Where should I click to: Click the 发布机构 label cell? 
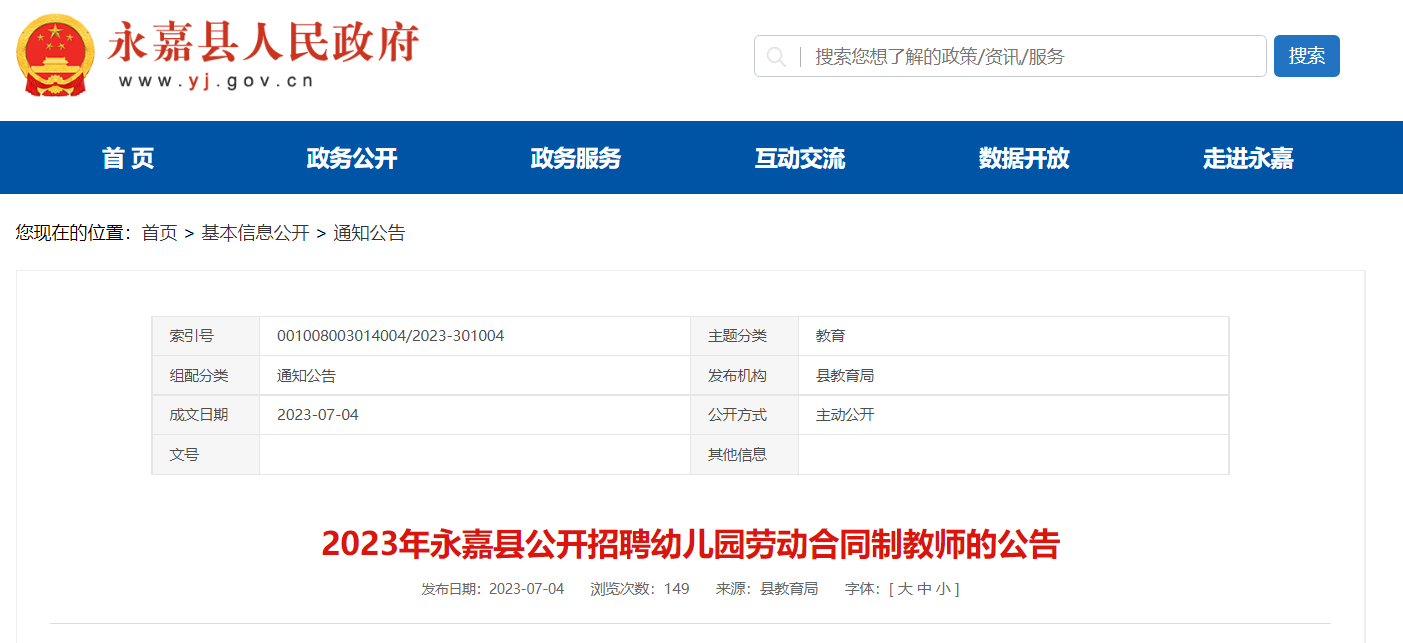coord(745,376)
